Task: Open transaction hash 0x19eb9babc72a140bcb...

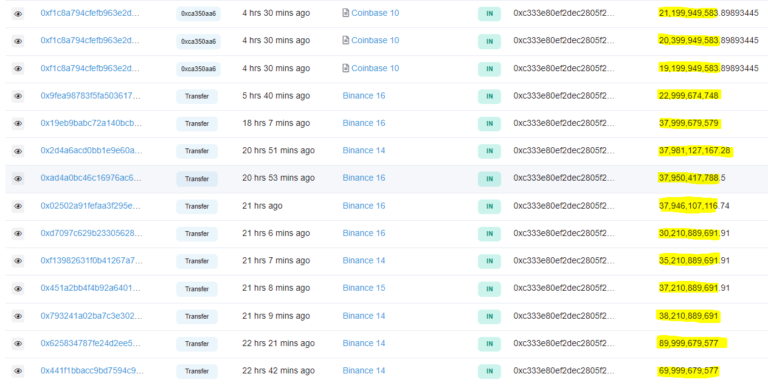Action: pyautogui.click(x=91, y=123)
